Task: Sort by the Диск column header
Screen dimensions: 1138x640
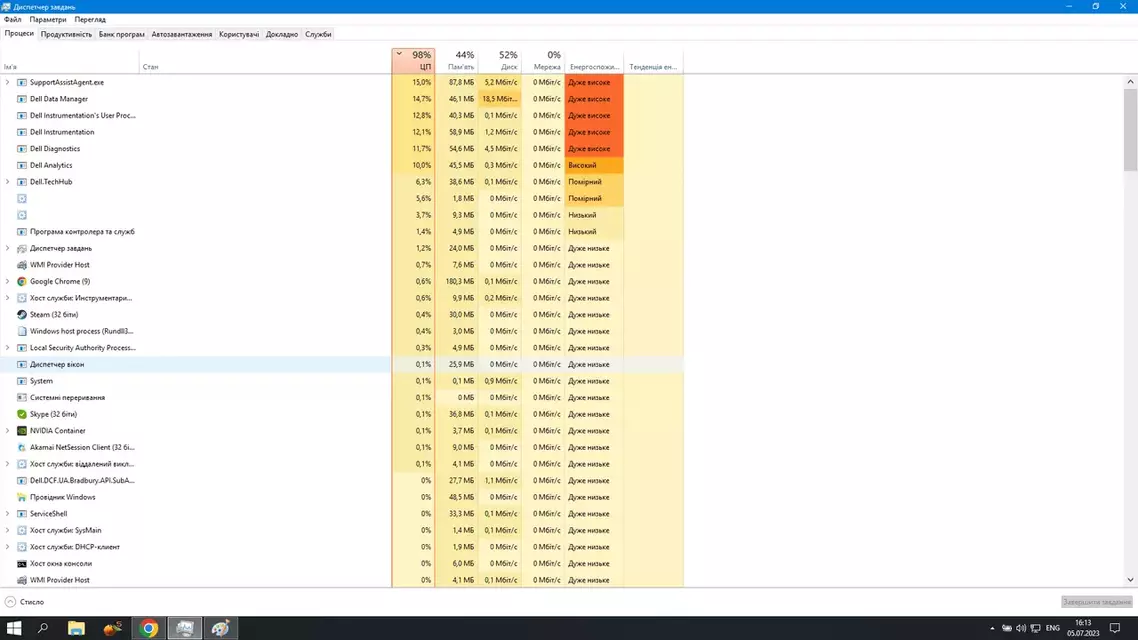Action: pyautogui.click(x=500, y=61)
